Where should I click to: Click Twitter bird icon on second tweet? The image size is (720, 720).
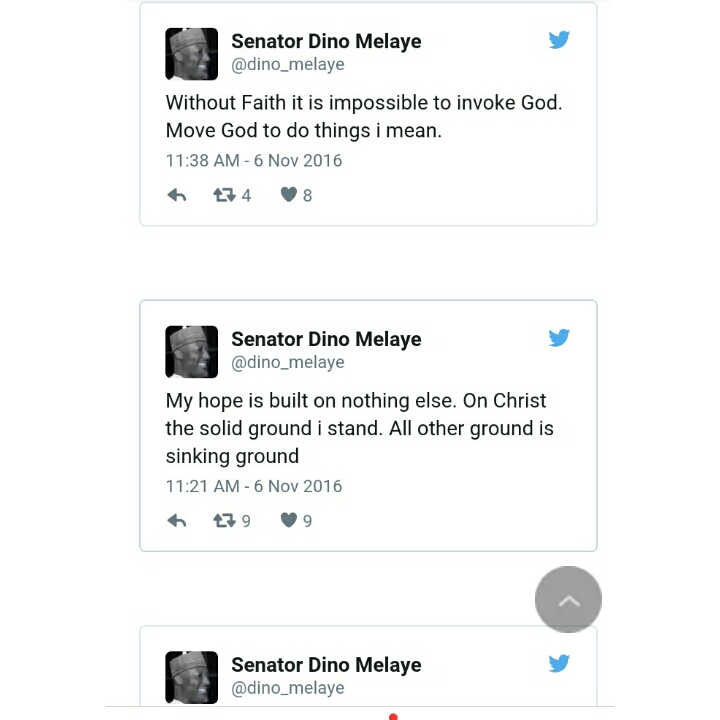(x=559, y=338)
